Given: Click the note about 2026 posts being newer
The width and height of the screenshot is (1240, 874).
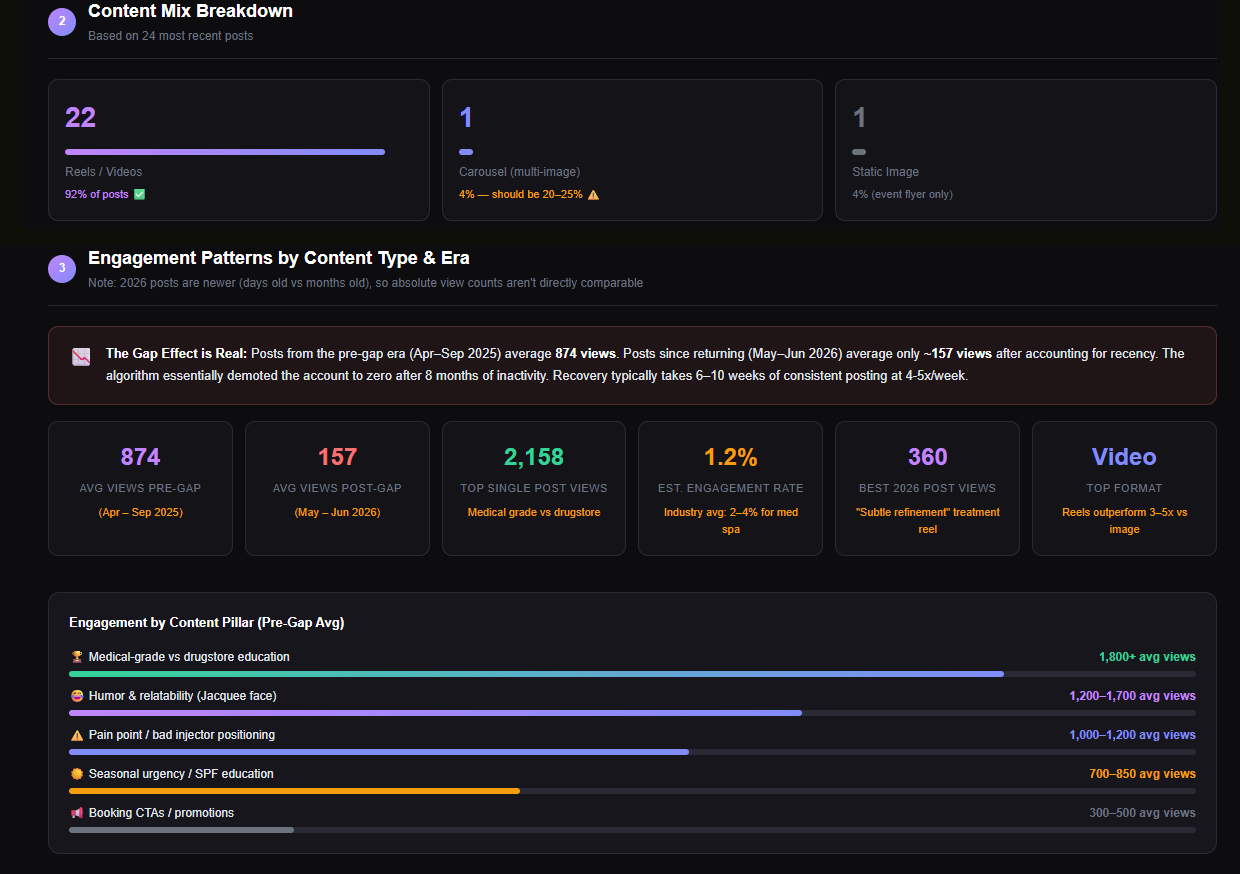Looking at the screenshot, I should click(x=365, y=283).
